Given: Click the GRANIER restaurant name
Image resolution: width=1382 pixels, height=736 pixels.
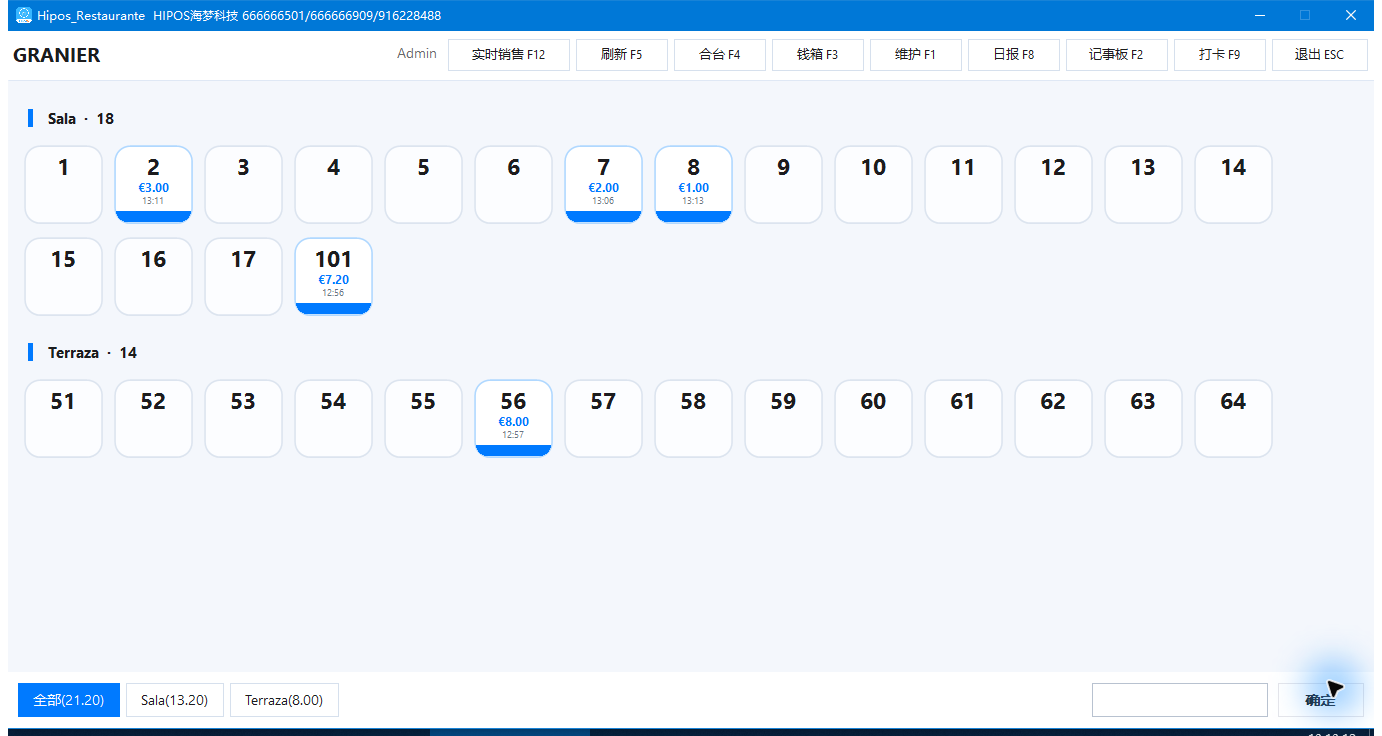Looking at the screenshot, I should (x=57, y=55).
